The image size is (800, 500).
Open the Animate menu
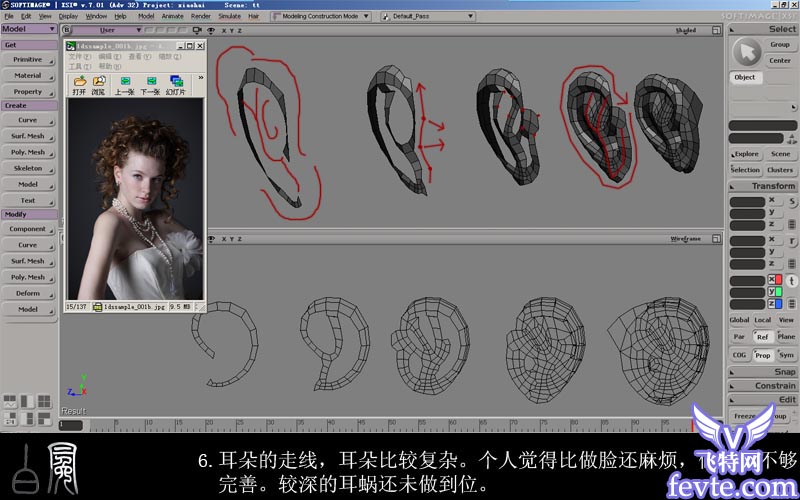(172, 16)
